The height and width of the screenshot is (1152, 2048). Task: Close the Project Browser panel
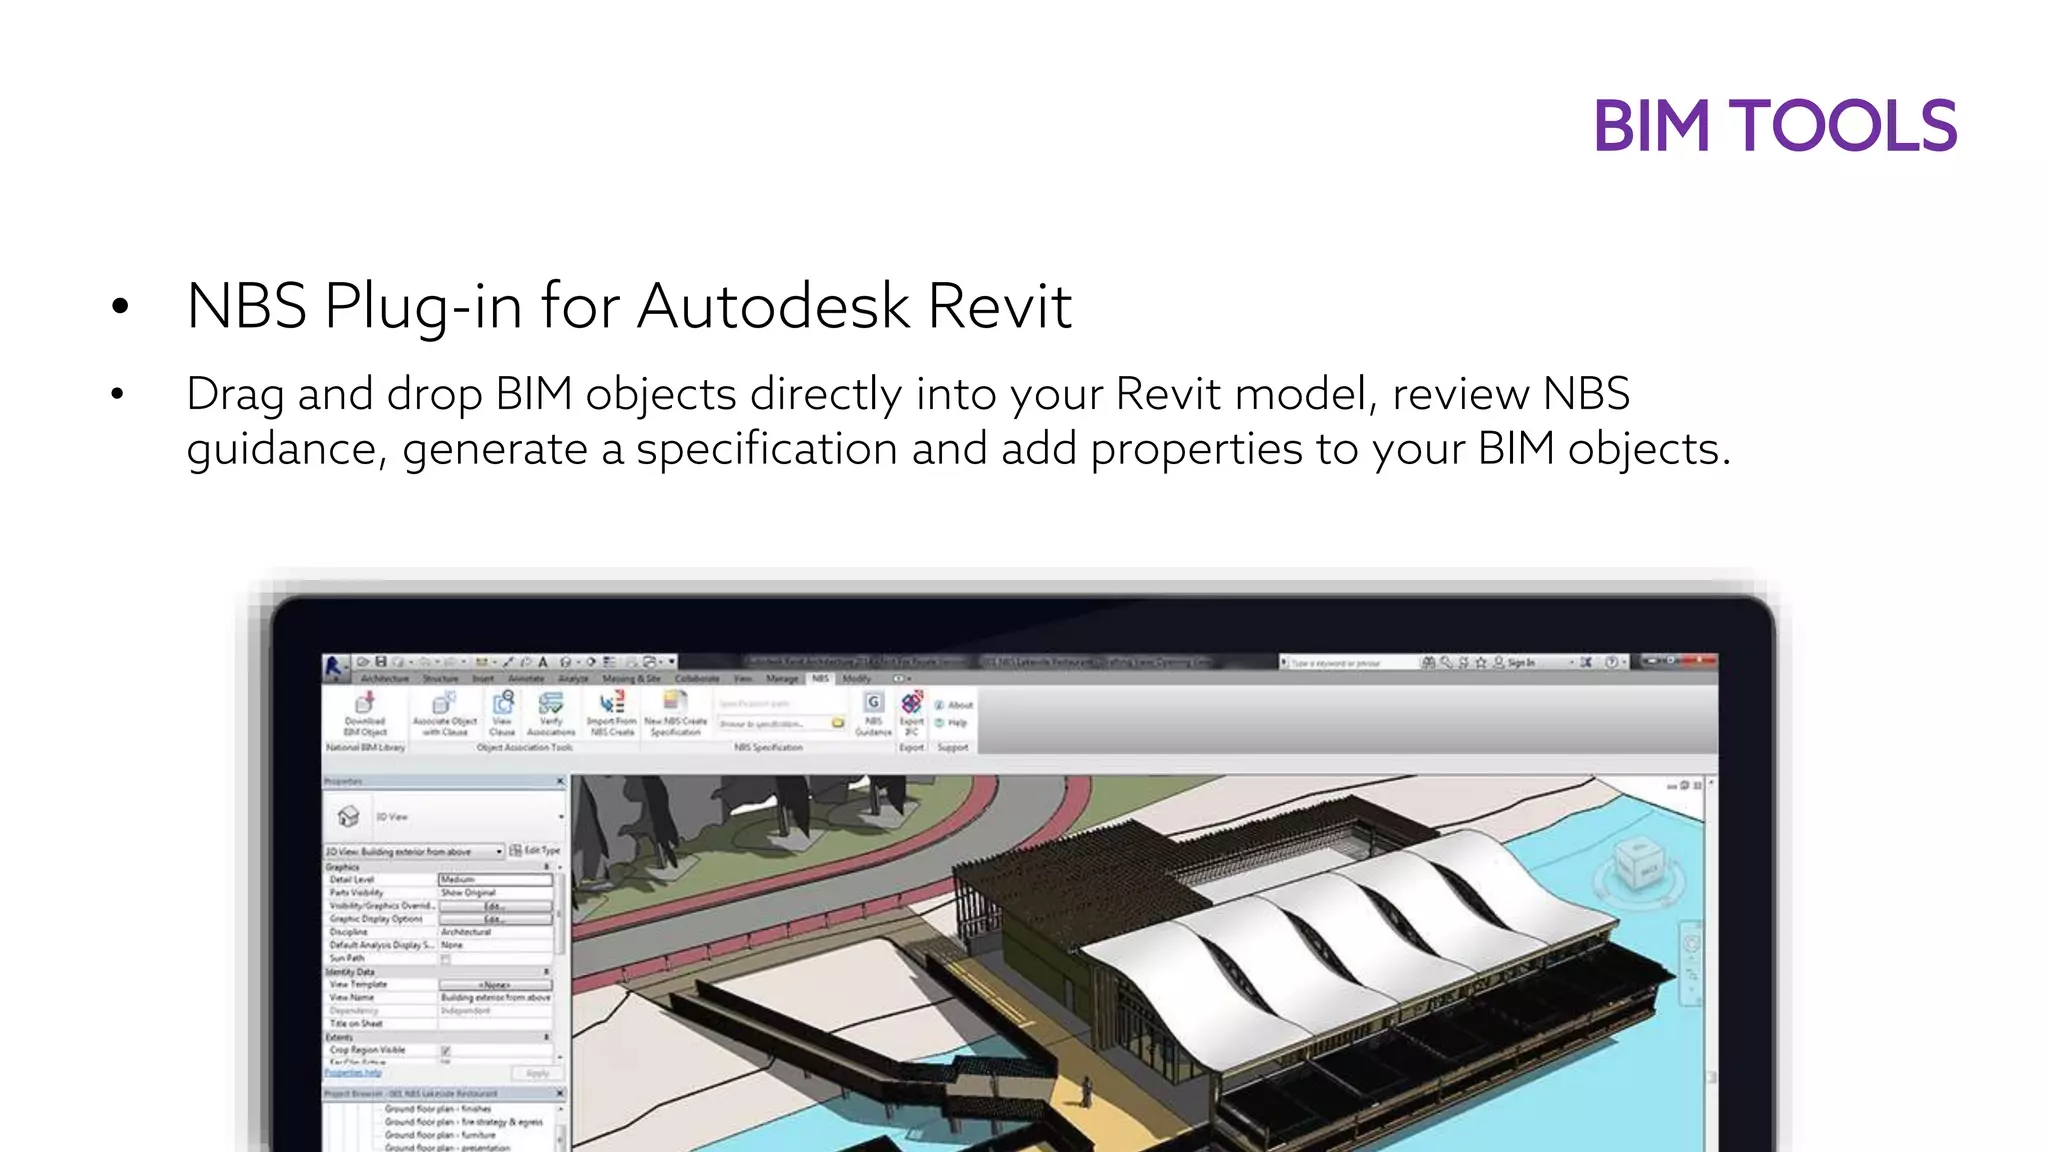coord(560,1093)
